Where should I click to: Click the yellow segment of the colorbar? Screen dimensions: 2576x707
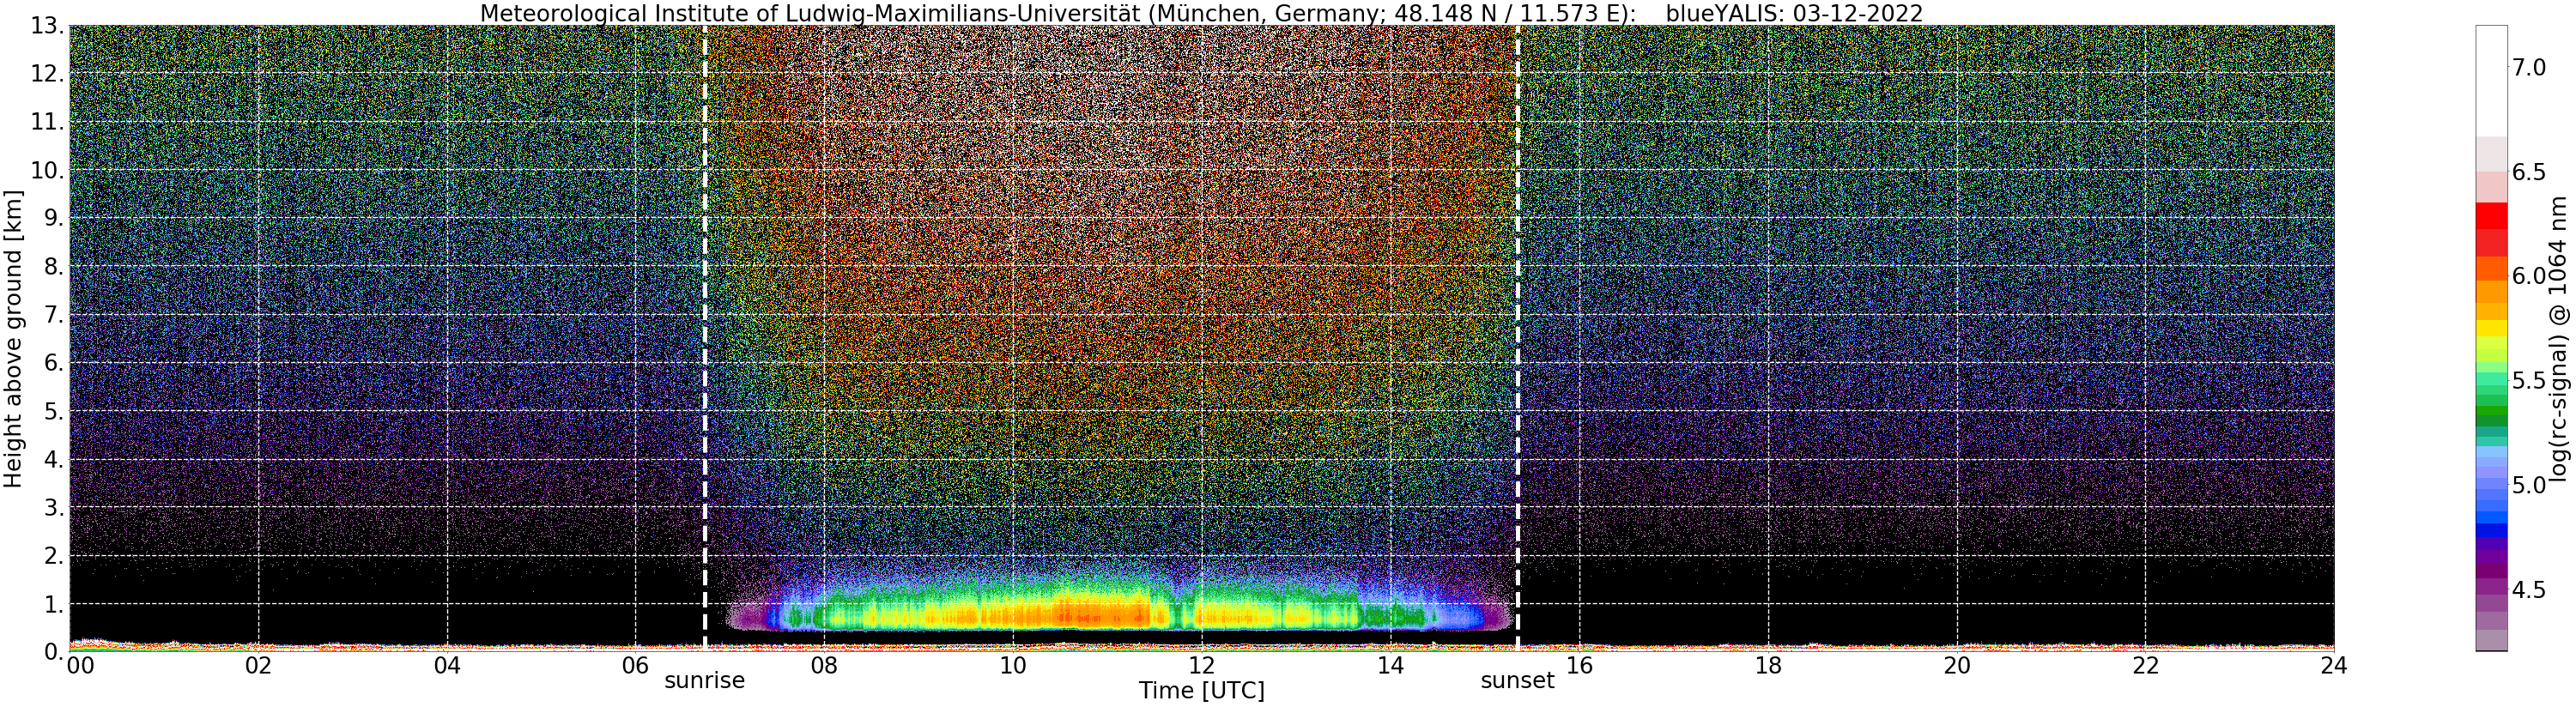(2491, 328)
